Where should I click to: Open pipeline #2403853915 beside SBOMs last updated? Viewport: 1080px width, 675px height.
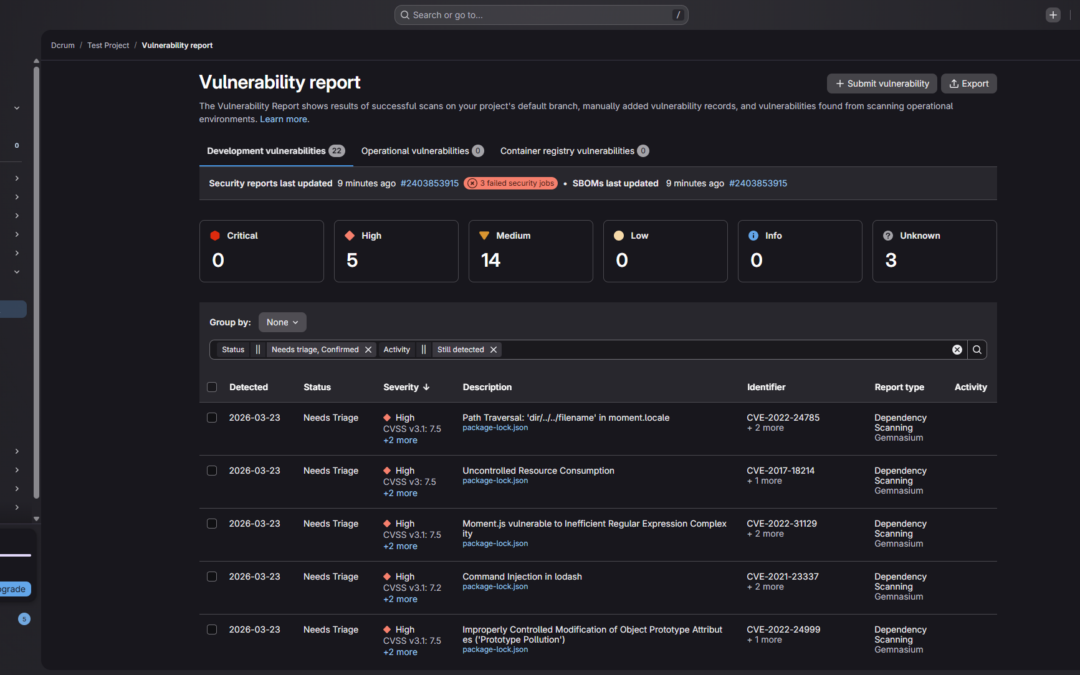[758, 184]
